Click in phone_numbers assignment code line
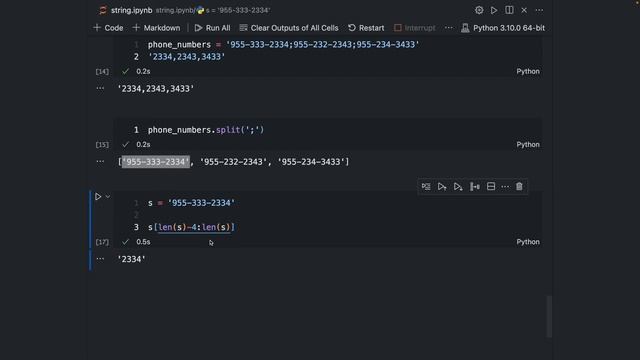 (x=283, y=44)
